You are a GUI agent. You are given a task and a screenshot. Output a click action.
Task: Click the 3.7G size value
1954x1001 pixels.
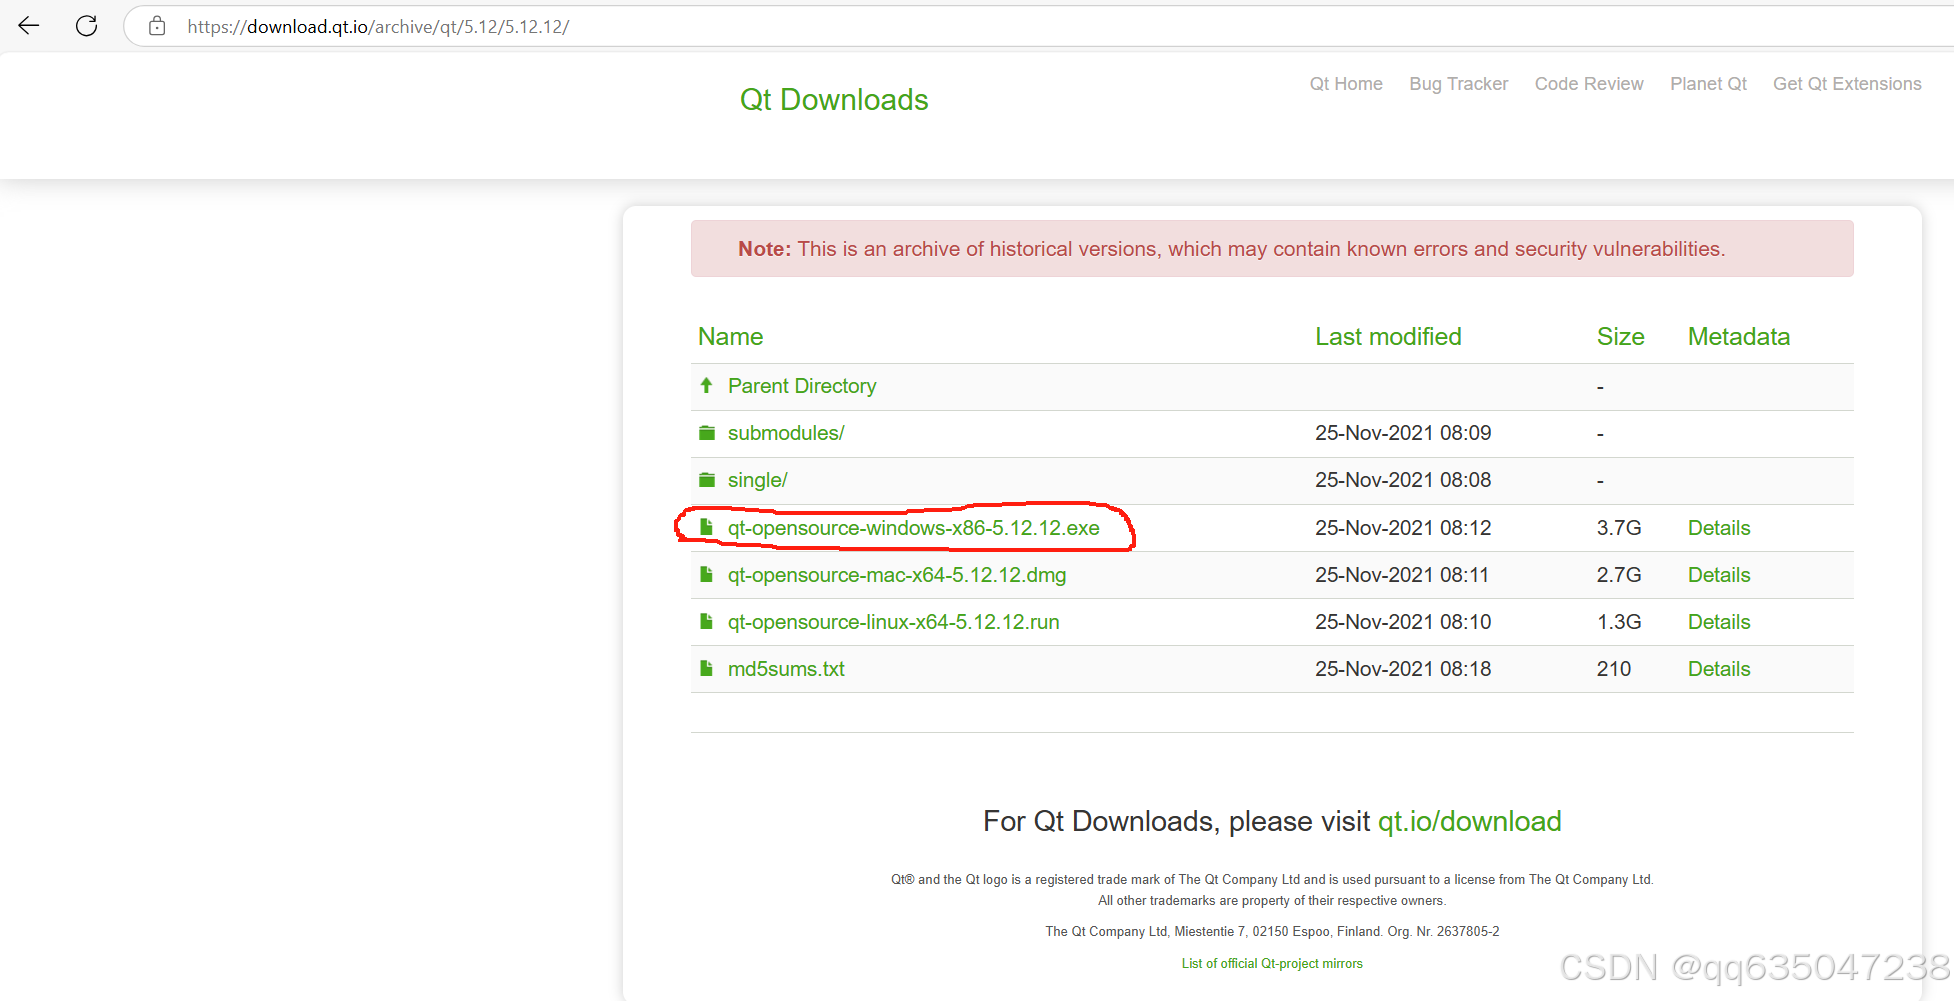pos(1619,528)
